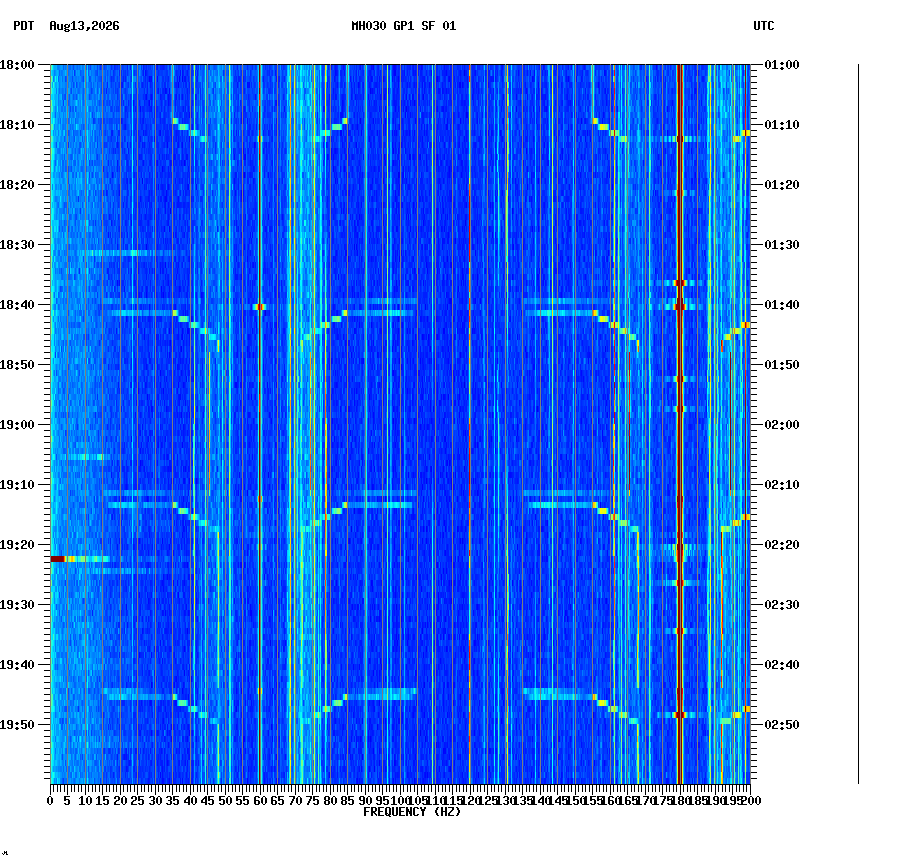Click the 18:50 PDT time label
The width and height of the screenshot is (902, 864).
click(17, 365)
